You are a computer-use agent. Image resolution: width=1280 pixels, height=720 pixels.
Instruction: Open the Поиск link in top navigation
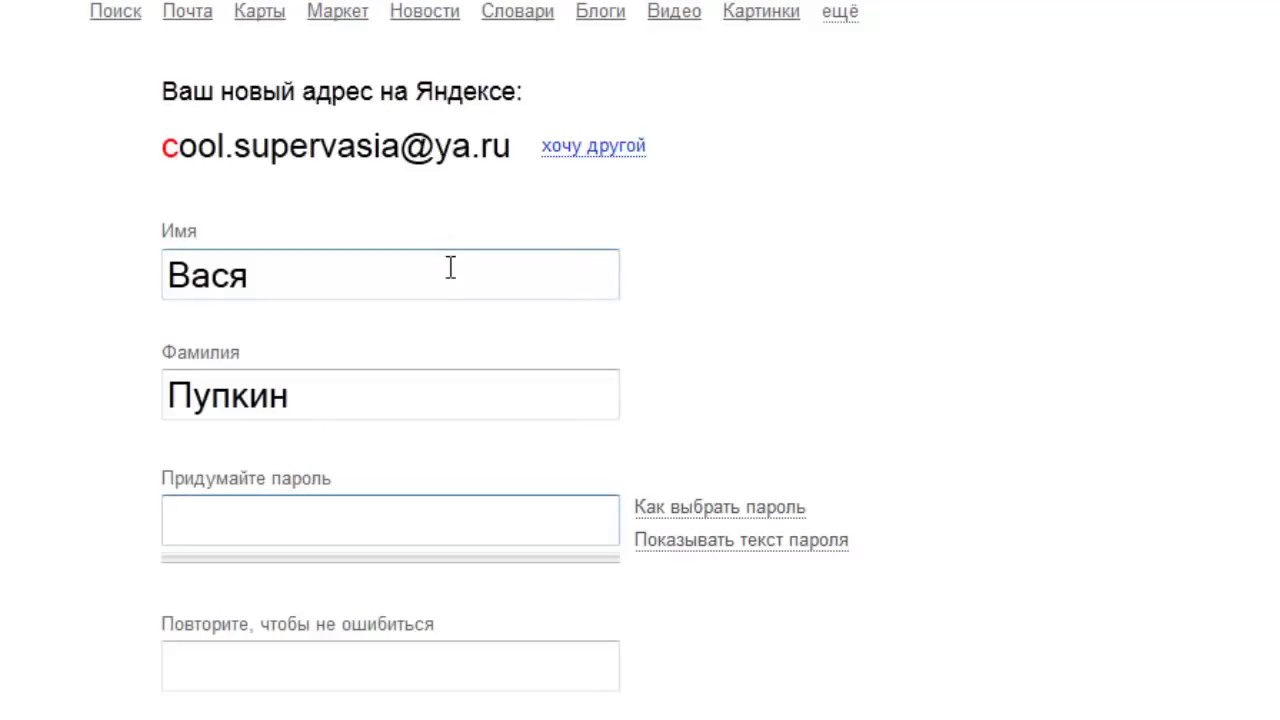tap(115, 11)
